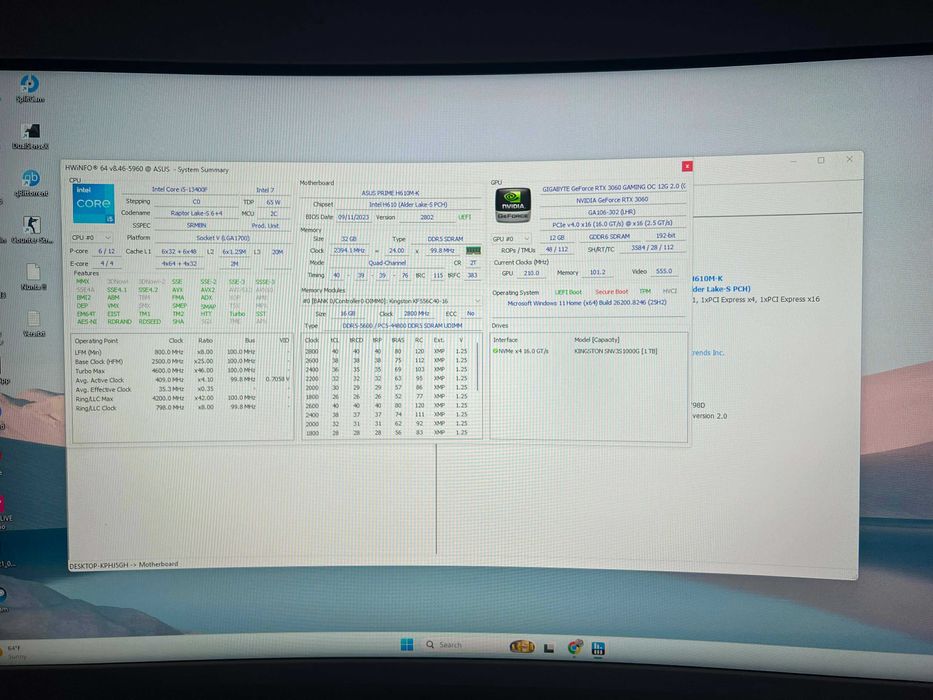Viewport: 933px width, 700px height.
Task: Open Counter-Strike desktop shortcut
Action: tap(32, 230)
